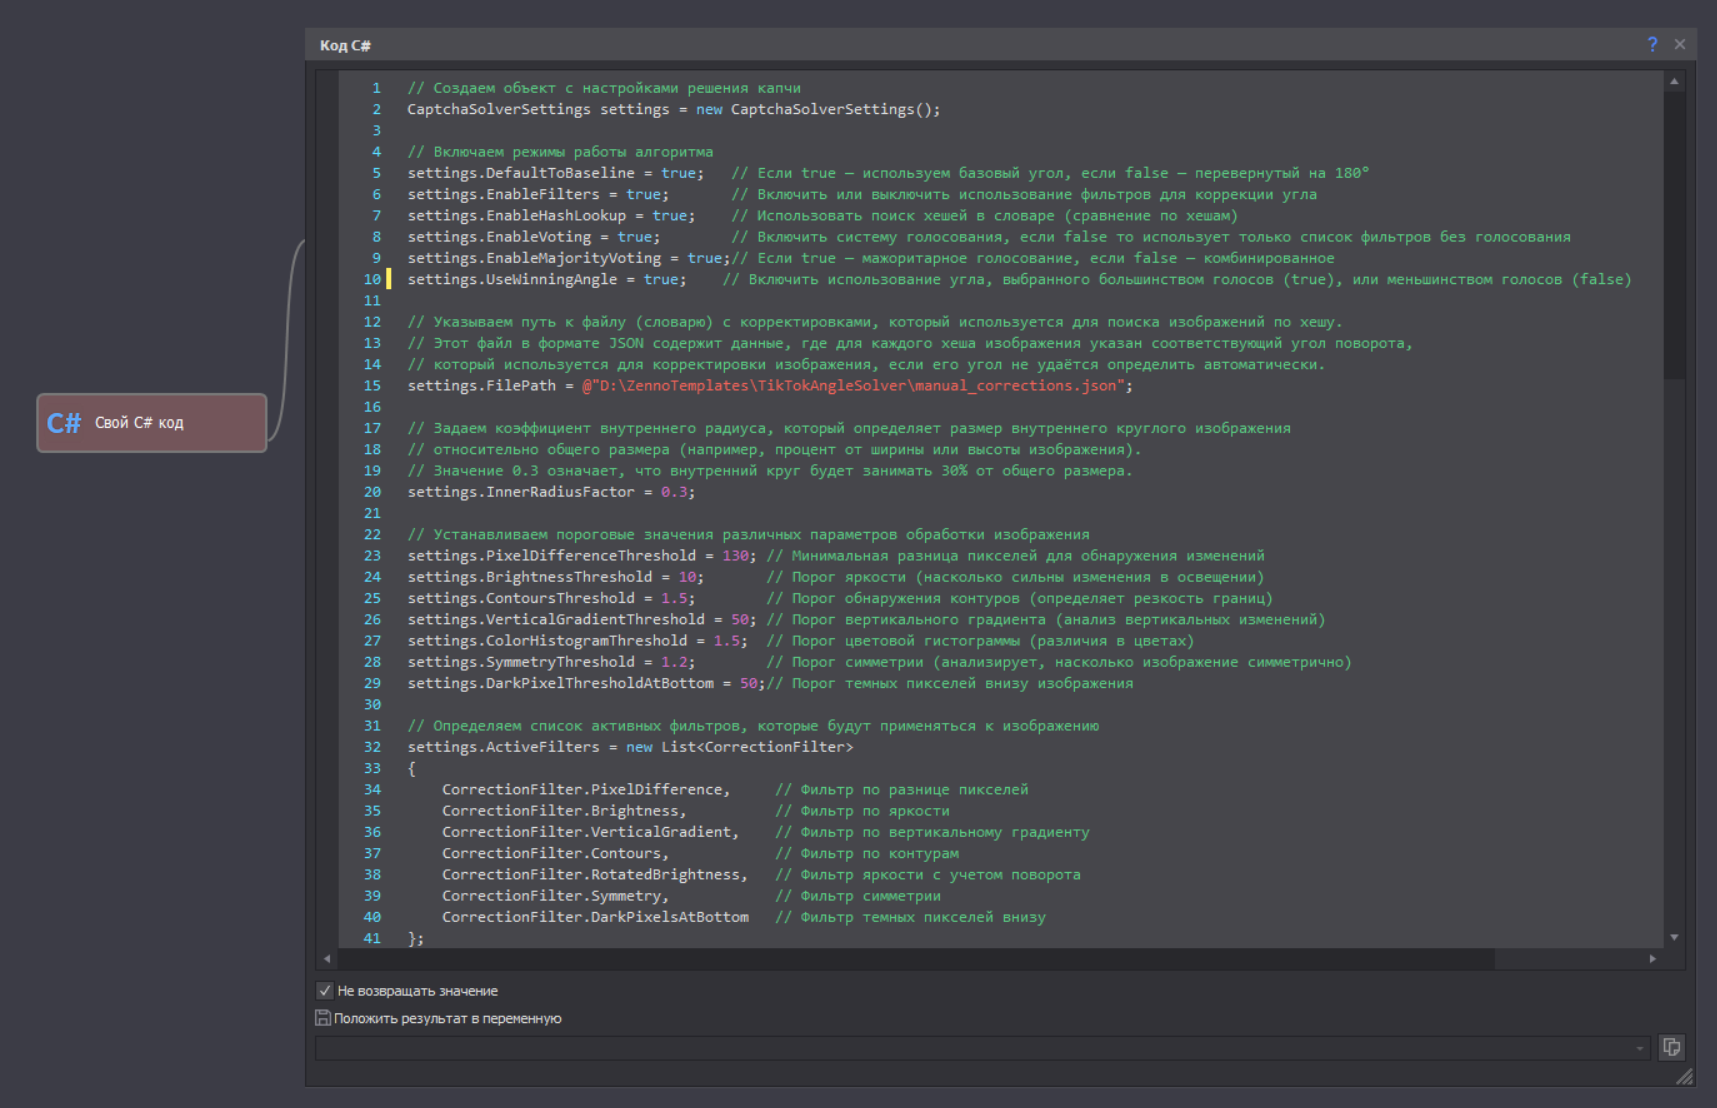Screen dimensions: 1717x1108
Task: Open help via the blue question mark
Action: pyautogui.click(x=1652, y=44)
